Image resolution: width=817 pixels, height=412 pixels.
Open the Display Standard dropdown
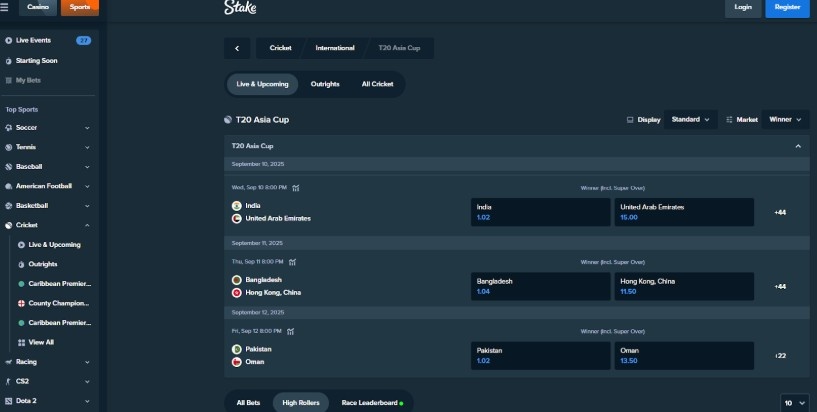pyautogui.click(x=690, y=120)
